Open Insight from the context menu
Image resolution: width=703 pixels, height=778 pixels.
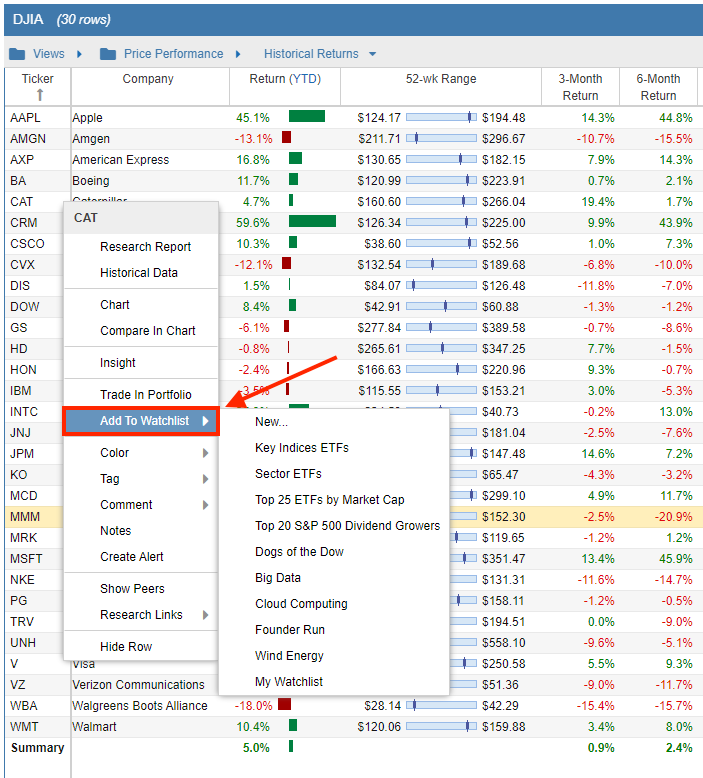[118, 363]
